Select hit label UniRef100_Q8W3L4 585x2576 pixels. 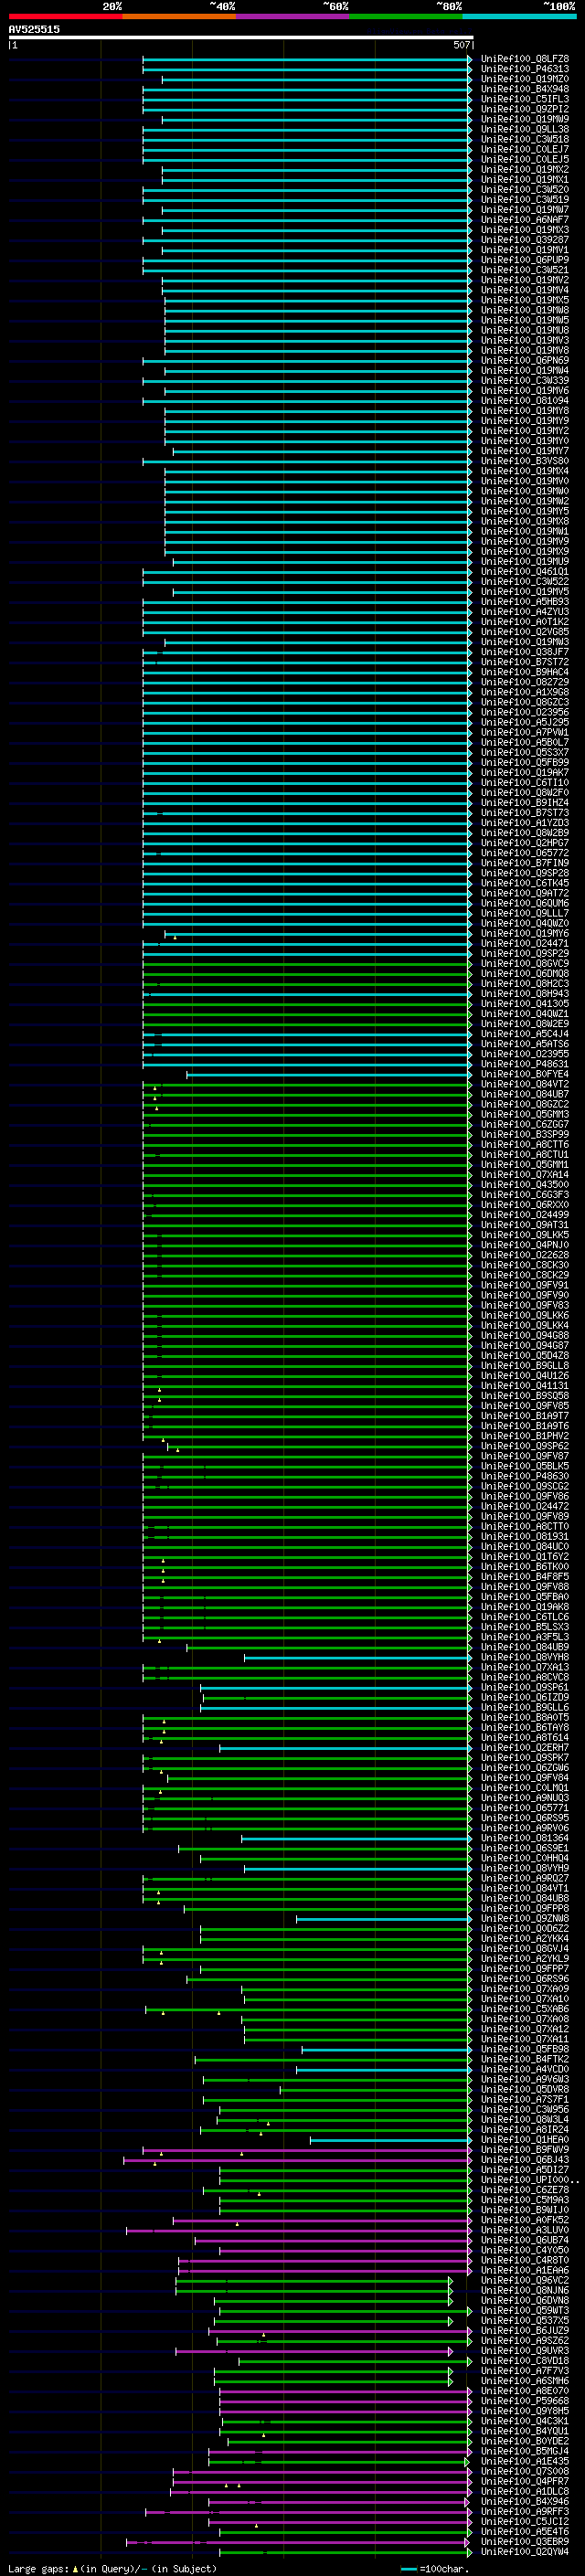[525, 2119]
